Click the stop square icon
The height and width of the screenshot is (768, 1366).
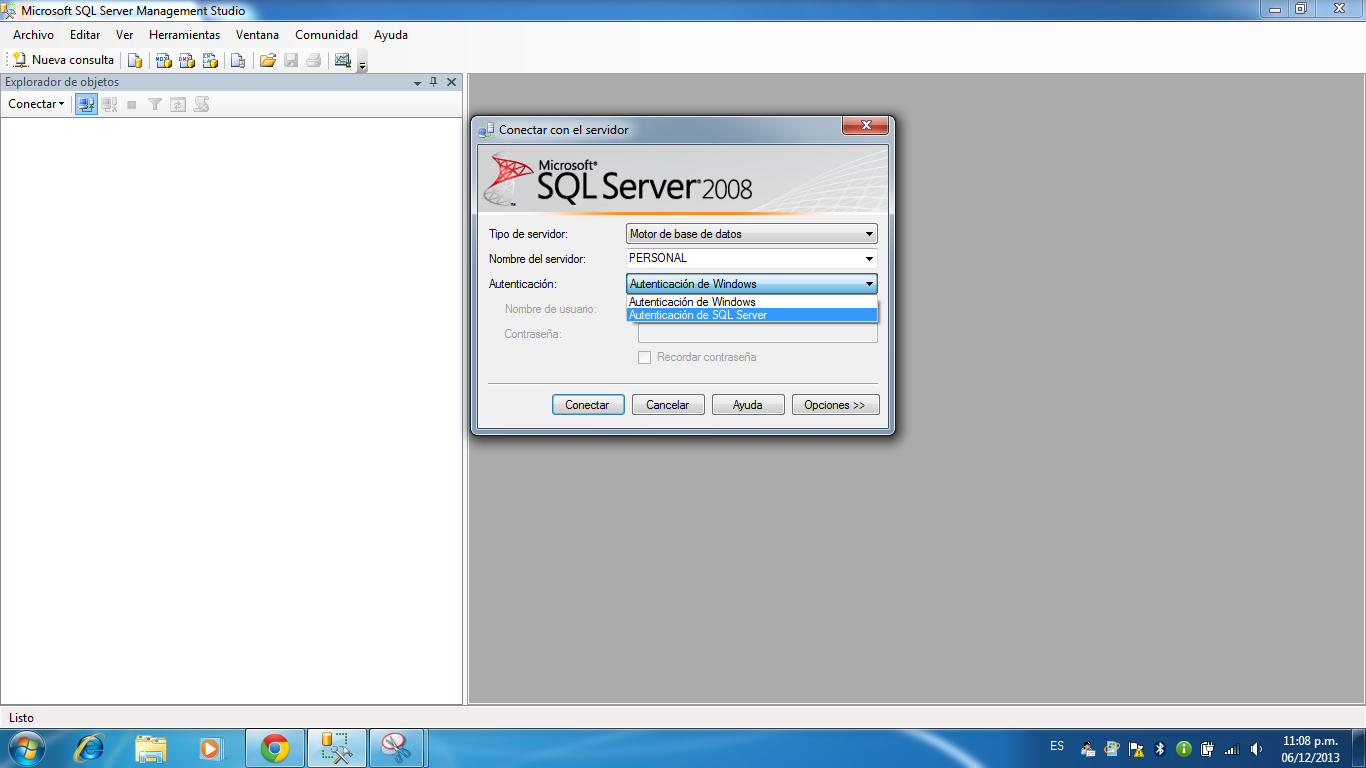pos(132,104)
